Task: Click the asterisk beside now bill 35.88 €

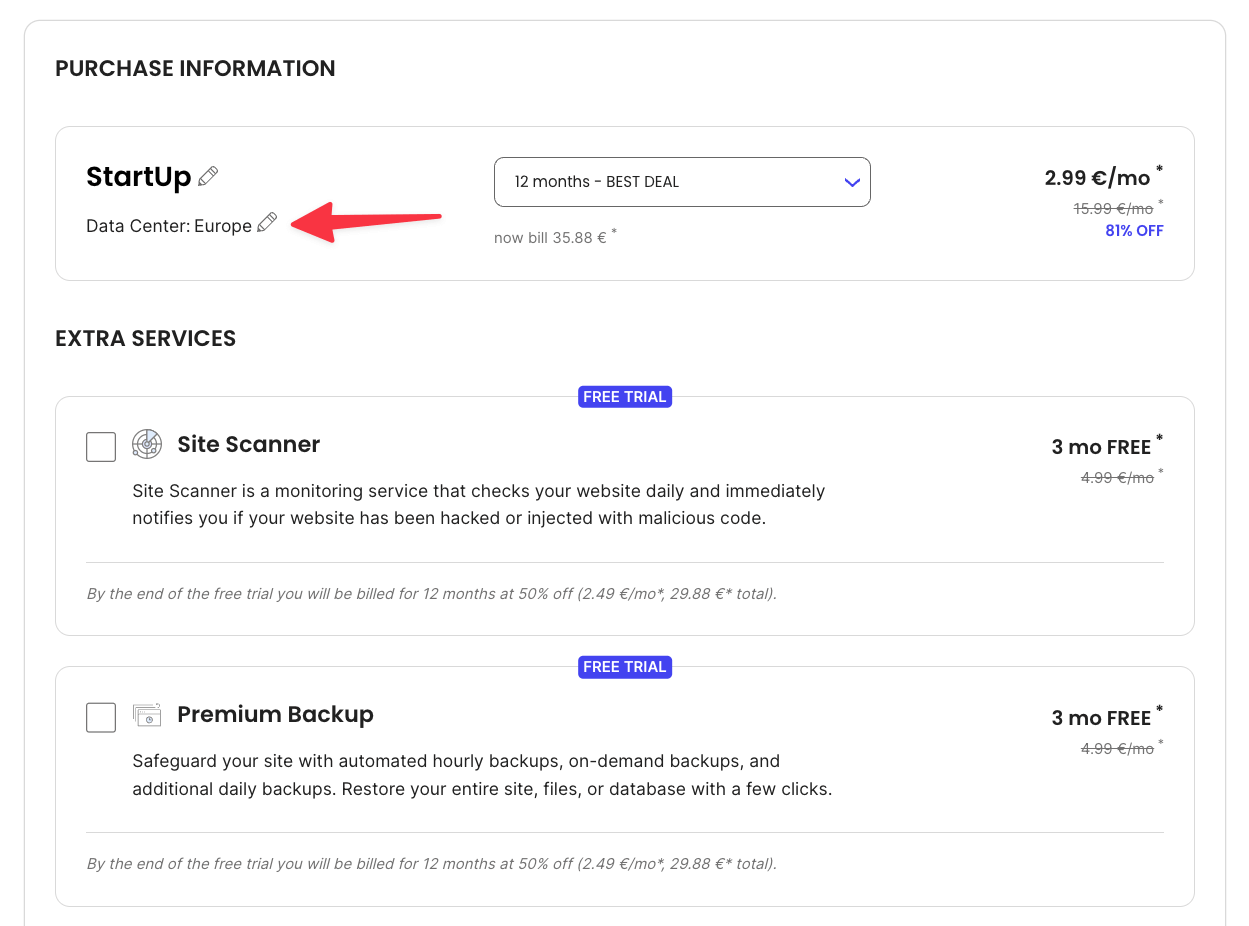Action: coord(613,231)
